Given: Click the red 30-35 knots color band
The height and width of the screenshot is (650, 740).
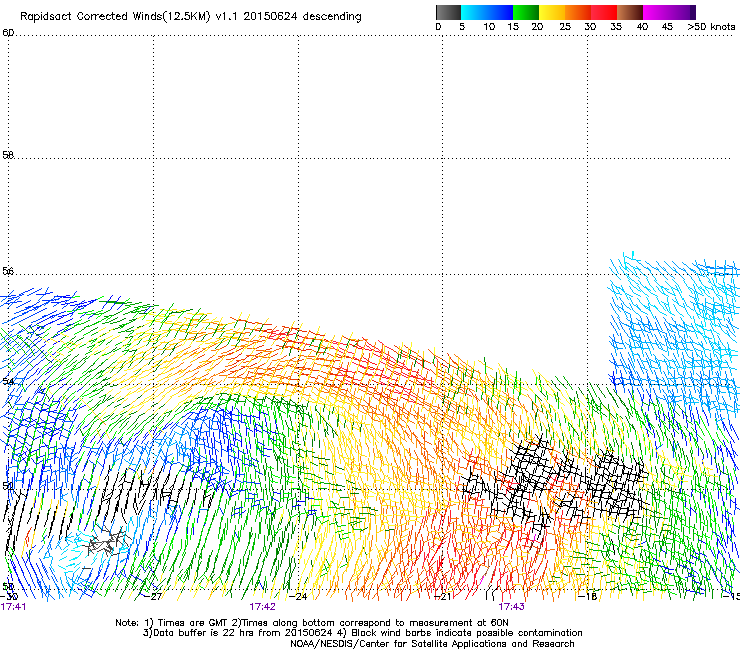Looking at the screenshot, I should [x=604, y=12].
